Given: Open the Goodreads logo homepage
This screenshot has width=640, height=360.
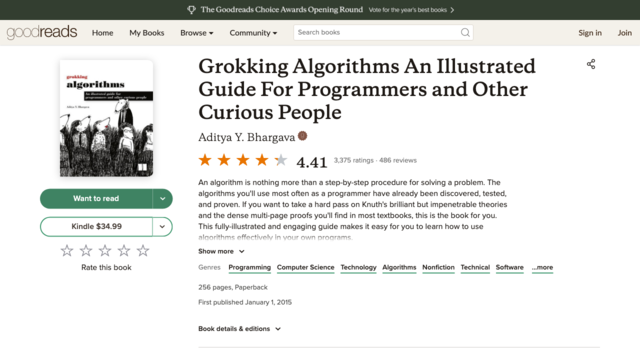Looking at the screenshot, I should pyautogui.click(x=42, y=32).
